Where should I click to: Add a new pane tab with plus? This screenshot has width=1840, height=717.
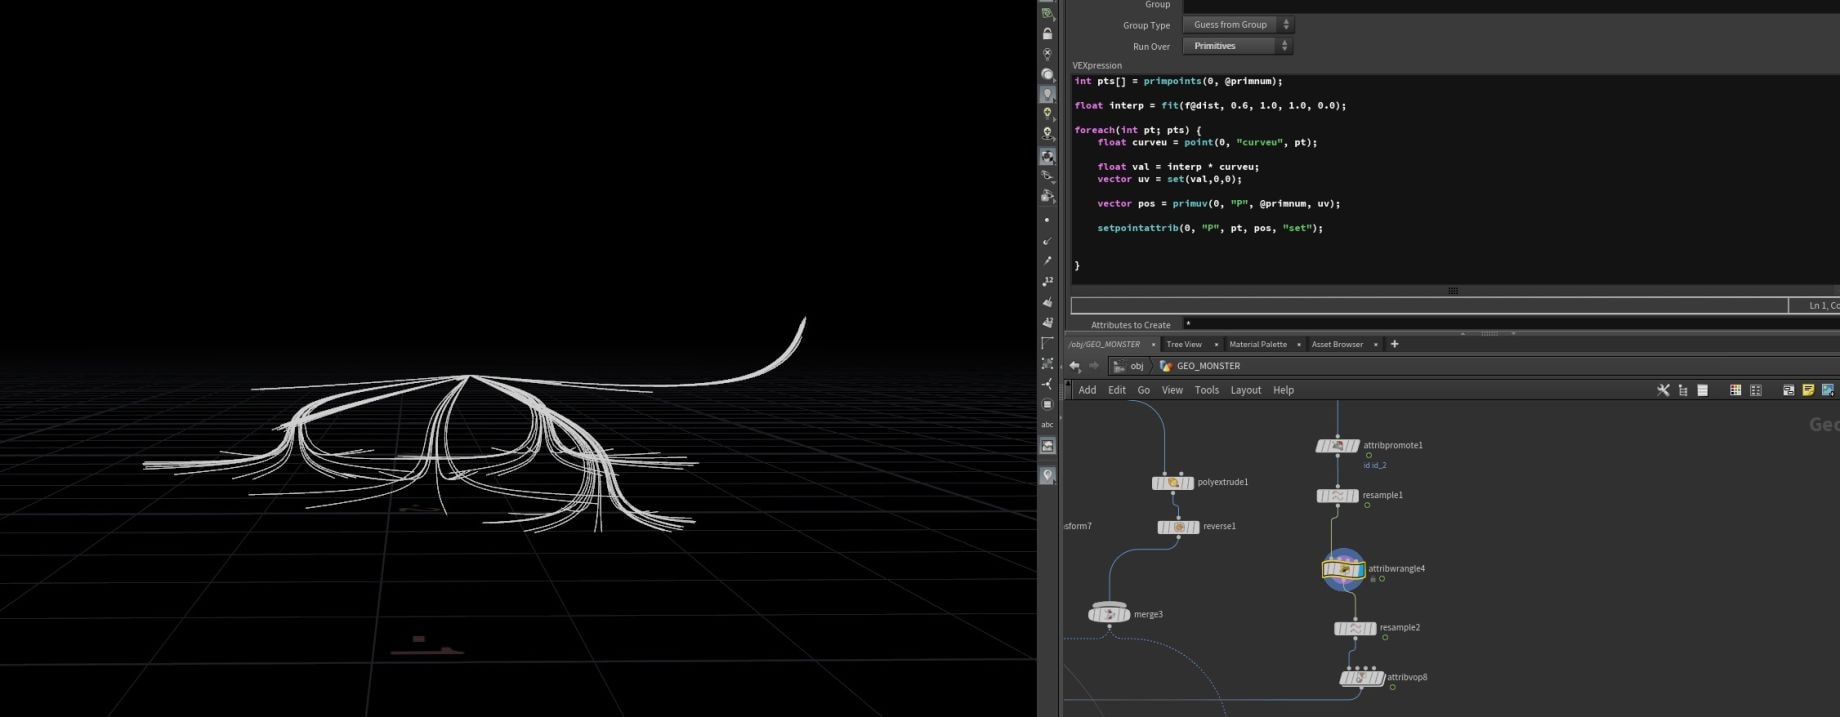1395,344
